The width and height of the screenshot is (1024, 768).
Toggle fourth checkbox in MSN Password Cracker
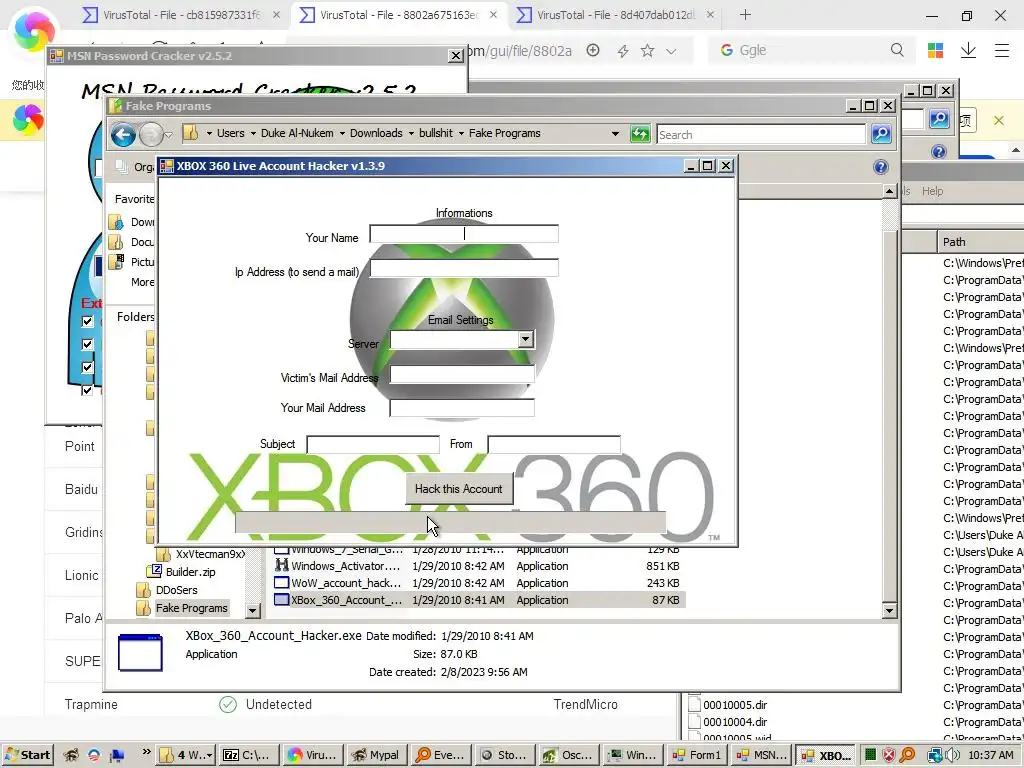click(x=87, y=390)
